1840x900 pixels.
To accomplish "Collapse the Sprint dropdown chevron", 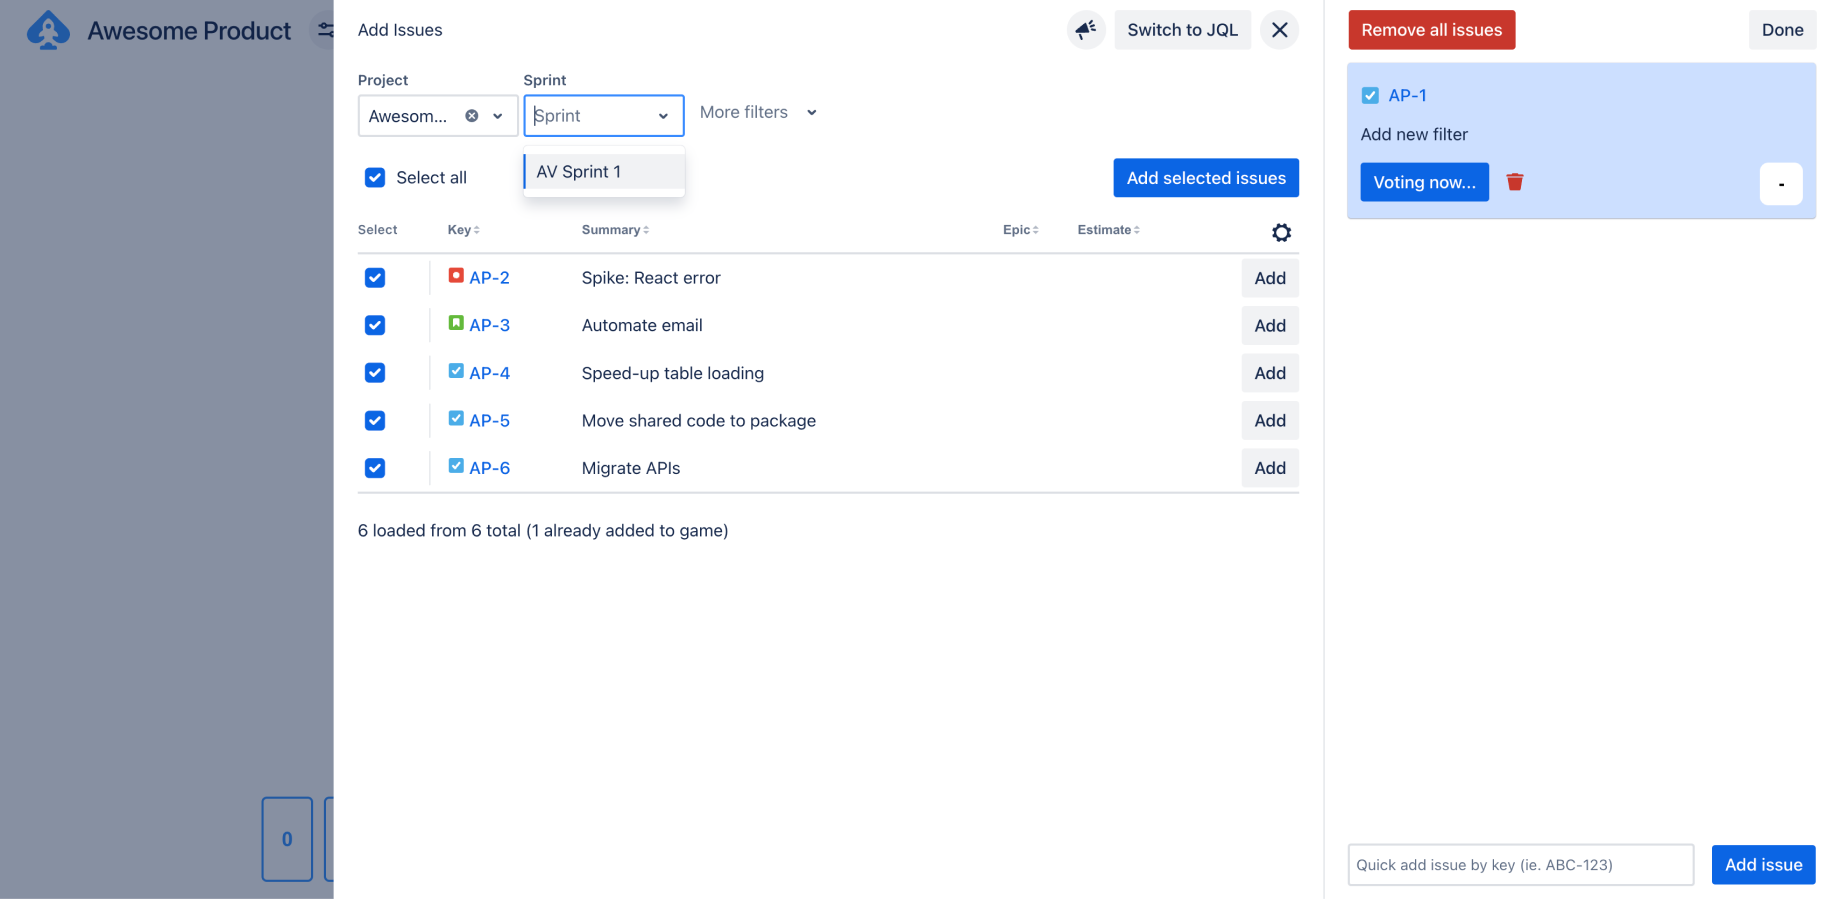I will coord(663,116).
